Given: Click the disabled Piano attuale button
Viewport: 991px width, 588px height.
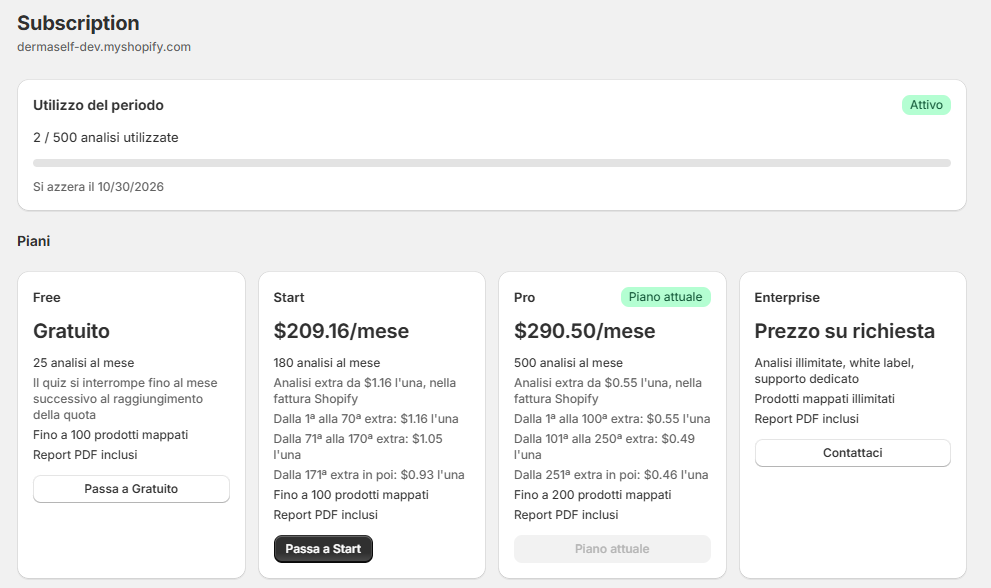Looking at the screenshot, I should pos(612,549).
